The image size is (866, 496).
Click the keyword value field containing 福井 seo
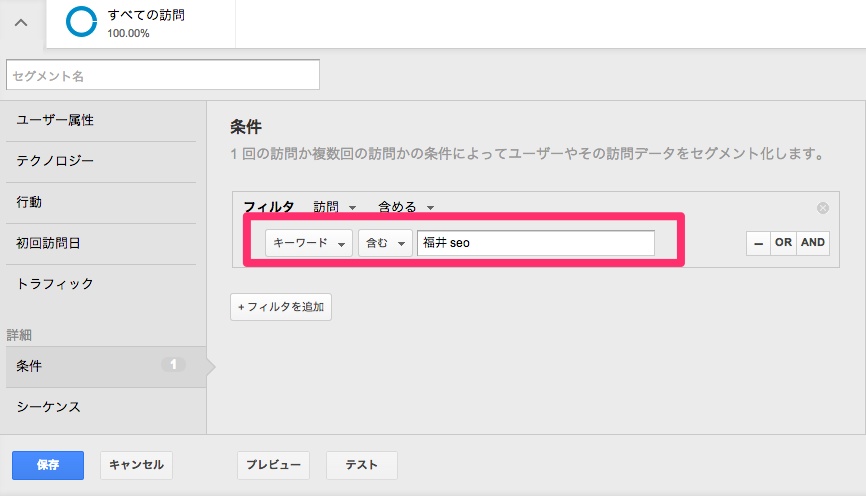535,243
